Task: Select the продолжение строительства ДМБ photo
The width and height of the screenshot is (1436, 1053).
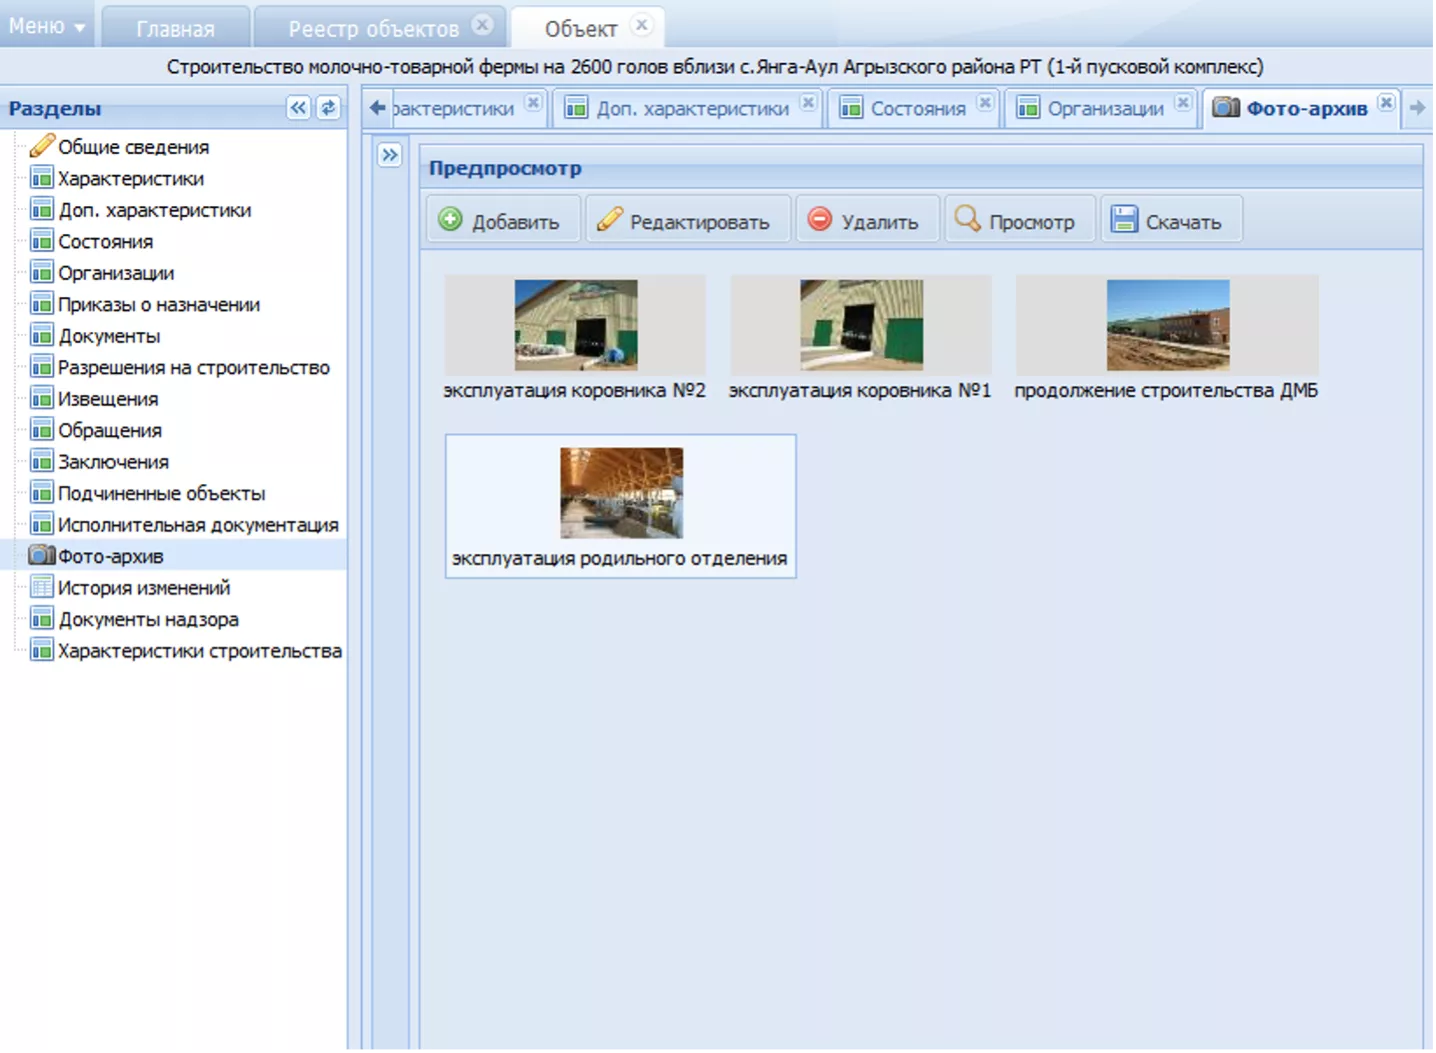Action: (1167, 326)
